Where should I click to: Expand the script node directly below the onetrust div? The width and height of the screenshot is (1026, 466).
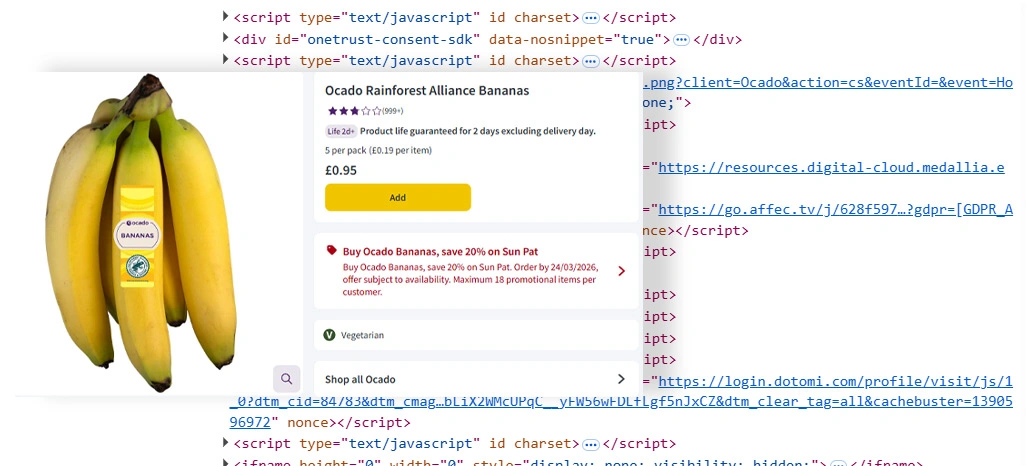[x=226, y=60]
